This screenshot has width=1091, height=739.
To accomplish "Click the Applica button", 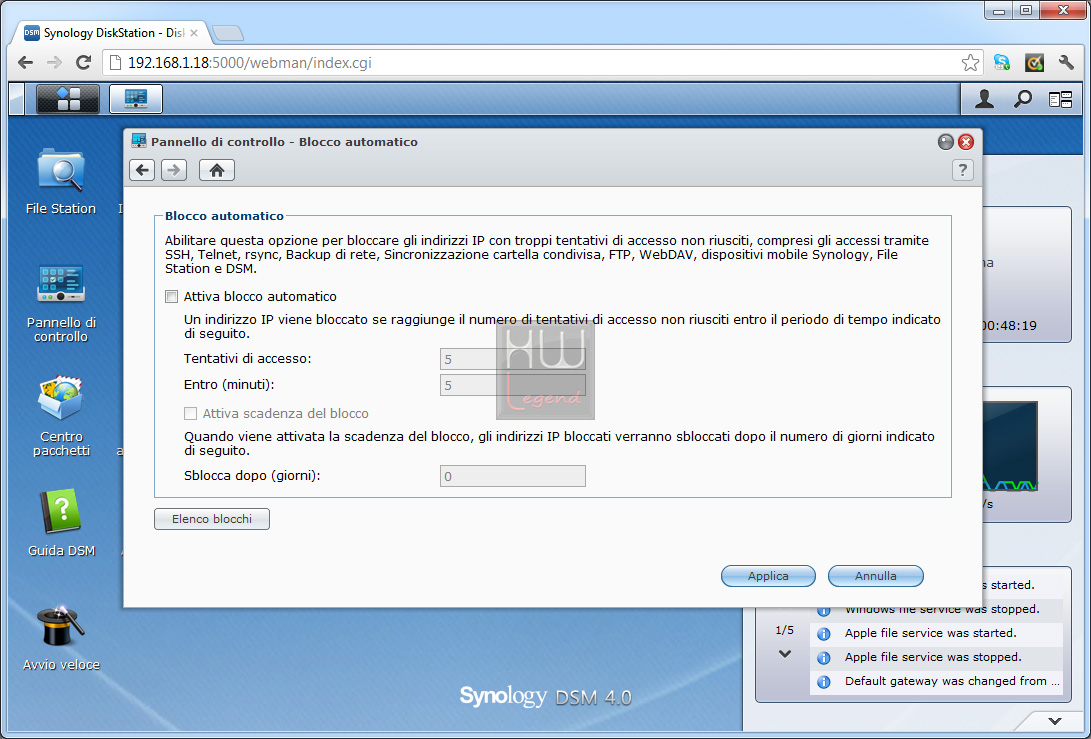I will tap(768, 576).
